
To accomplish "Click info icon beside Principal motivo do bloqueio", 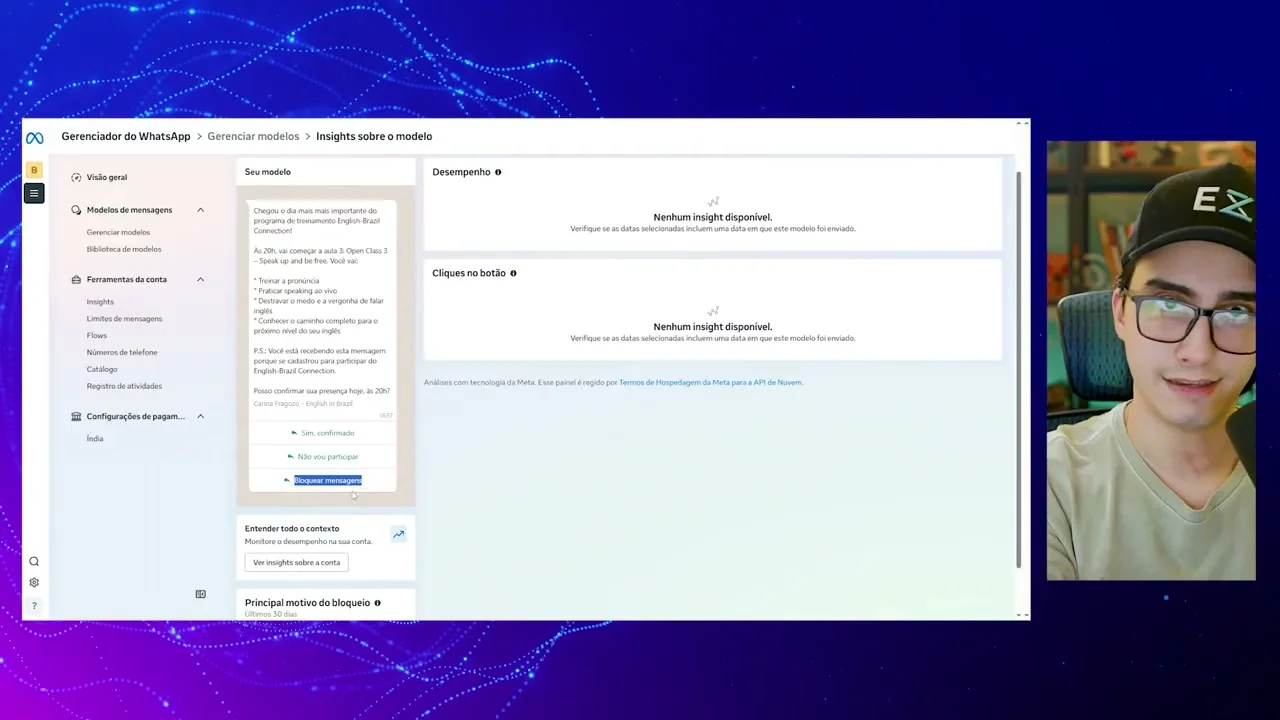I will coord(377,603).
